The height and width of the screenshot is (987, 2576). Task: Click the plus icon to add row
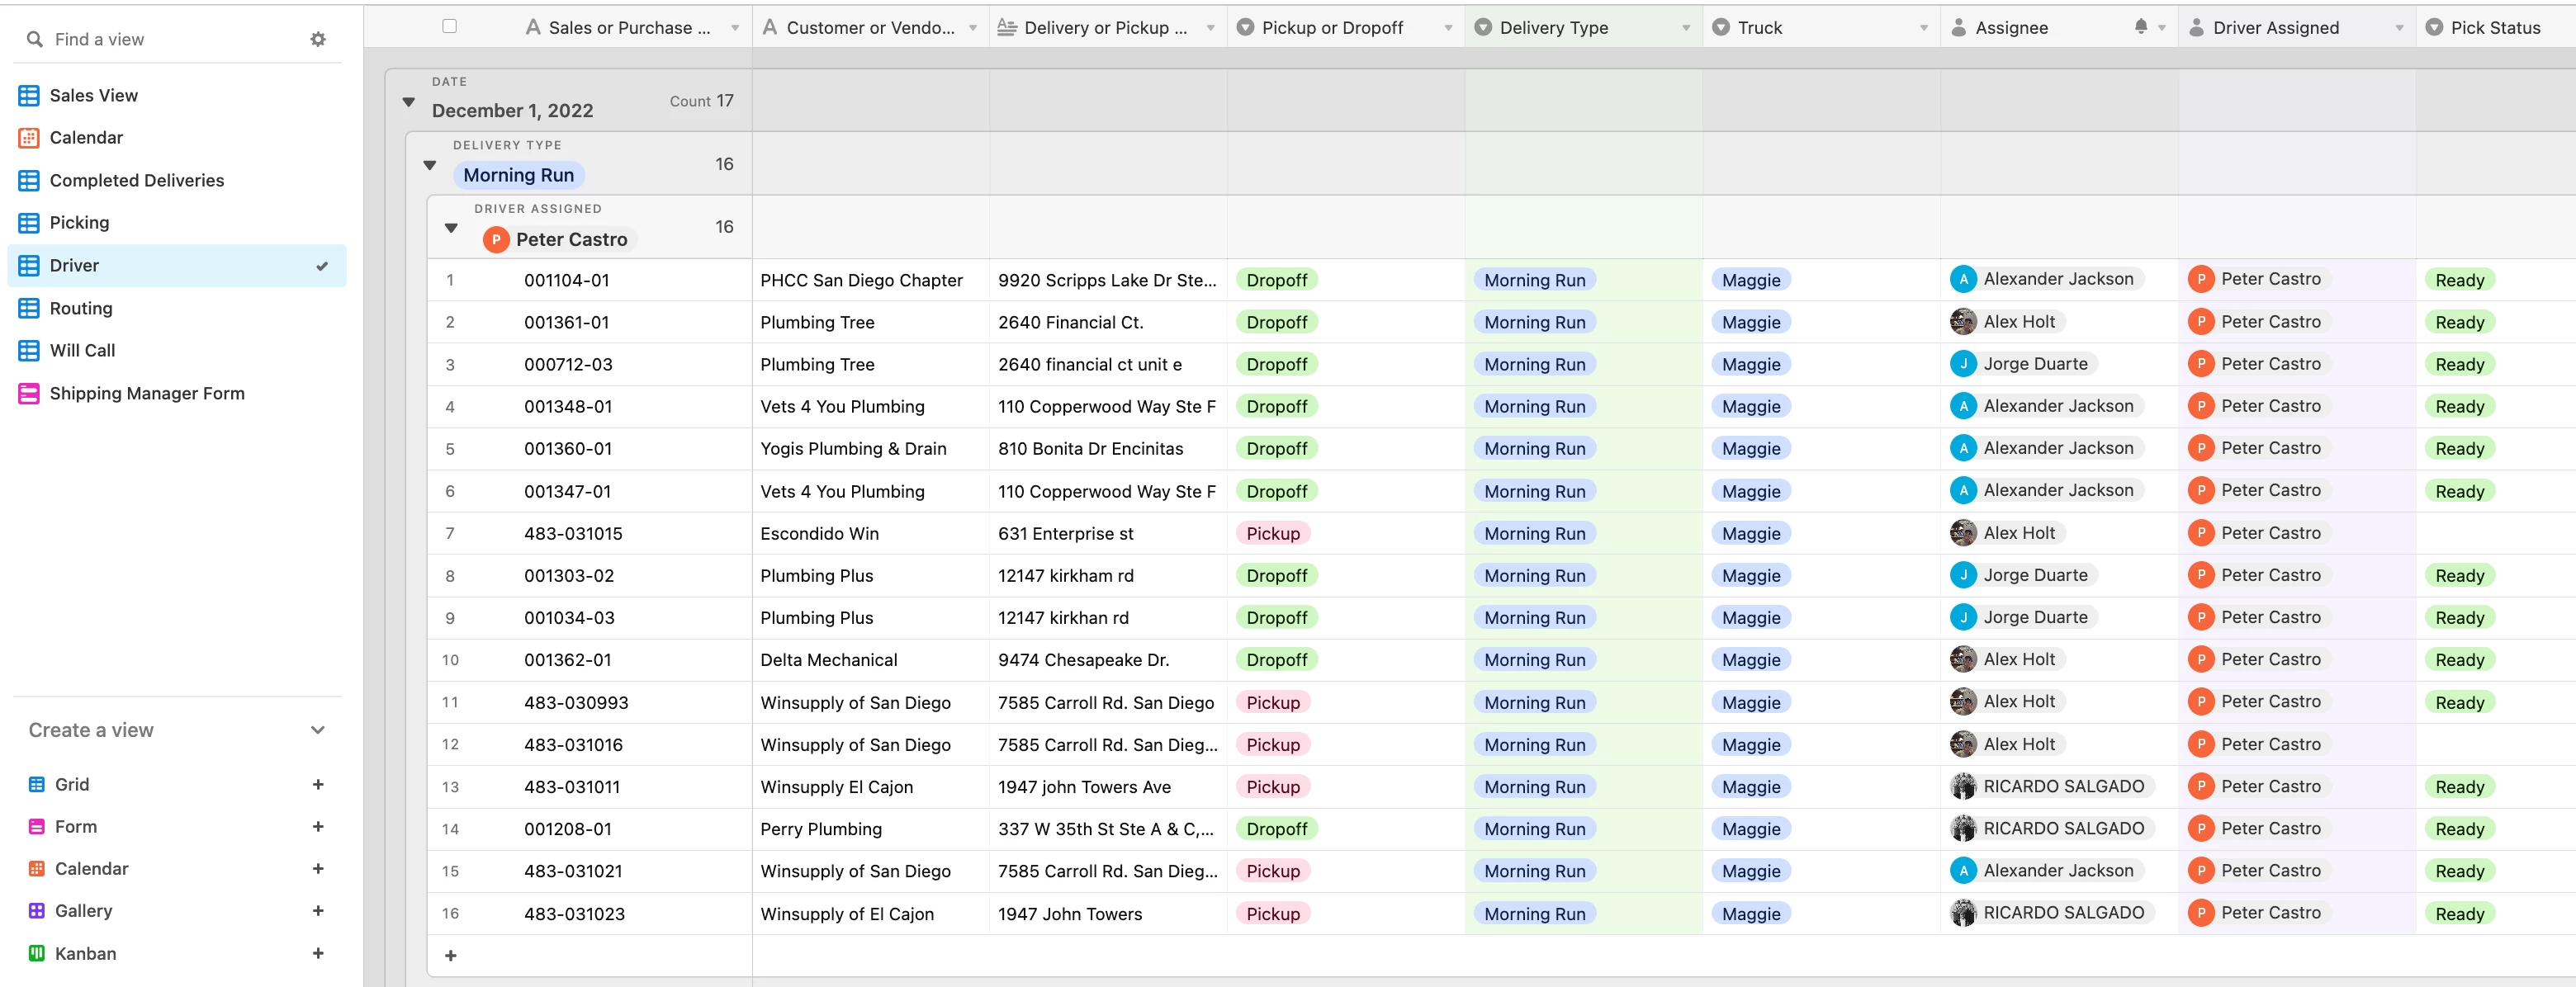pyautogui.click(x=451, y=956)
